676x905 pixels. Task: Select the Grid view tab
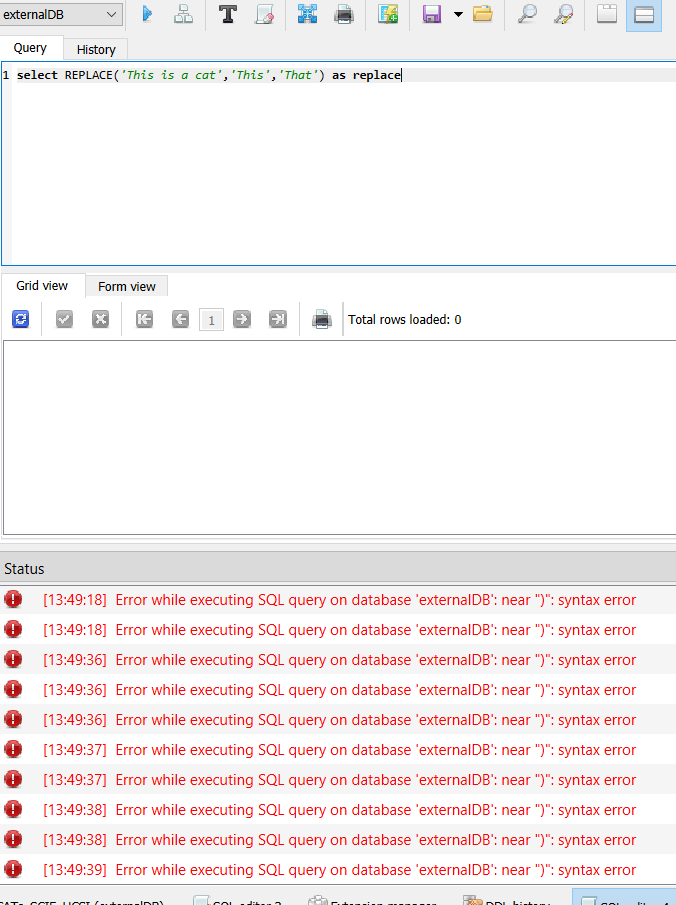[42, 286]
